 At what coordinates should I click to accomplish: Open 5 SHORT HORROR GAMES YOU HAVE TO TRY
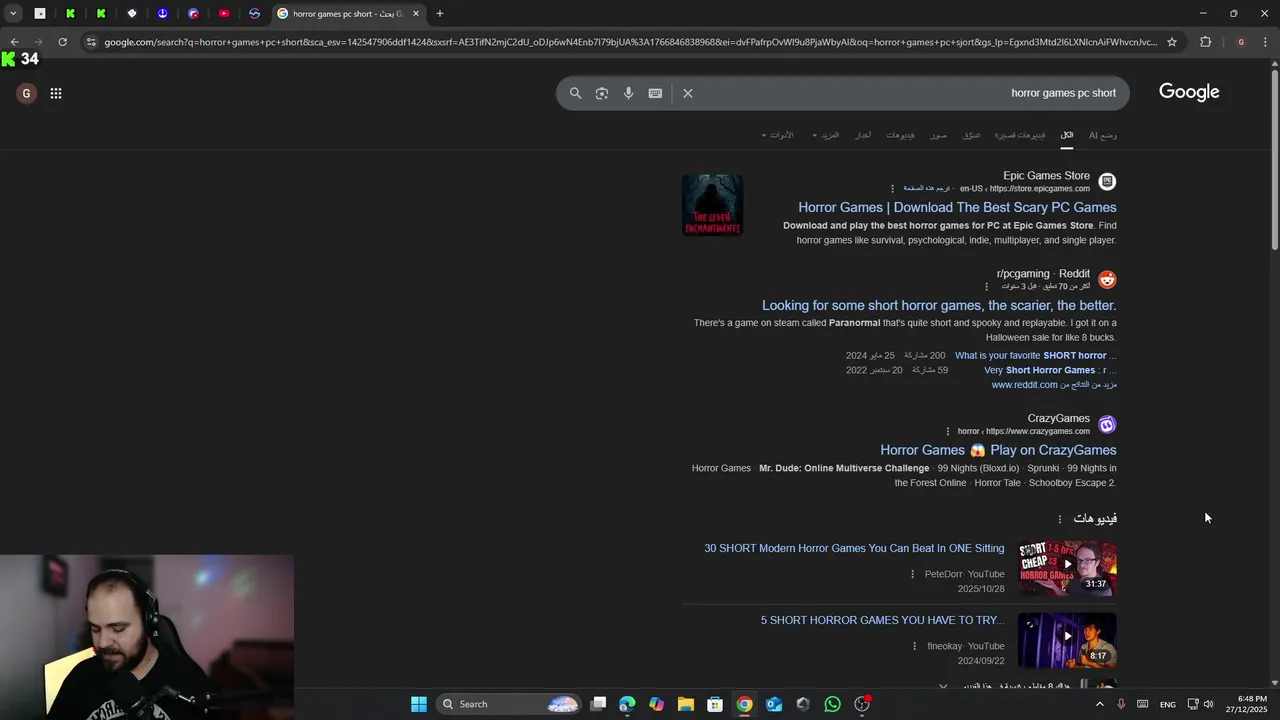tap(882, 620)
